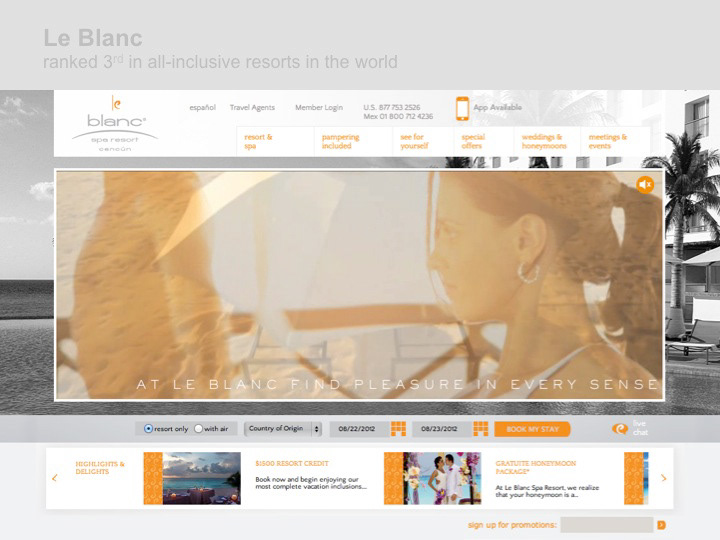Click the U.S. 877 753 2526 phone number

392,107
